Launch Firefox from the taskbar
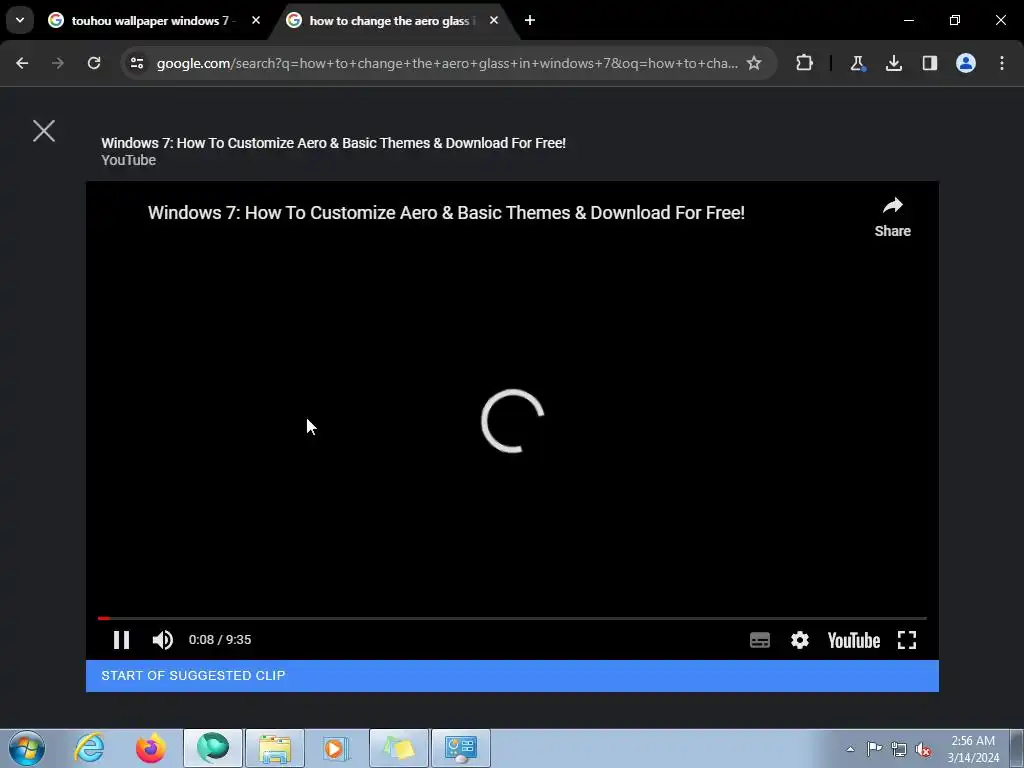The width and height of the screenshot is (1024, 768). (151, 748)
